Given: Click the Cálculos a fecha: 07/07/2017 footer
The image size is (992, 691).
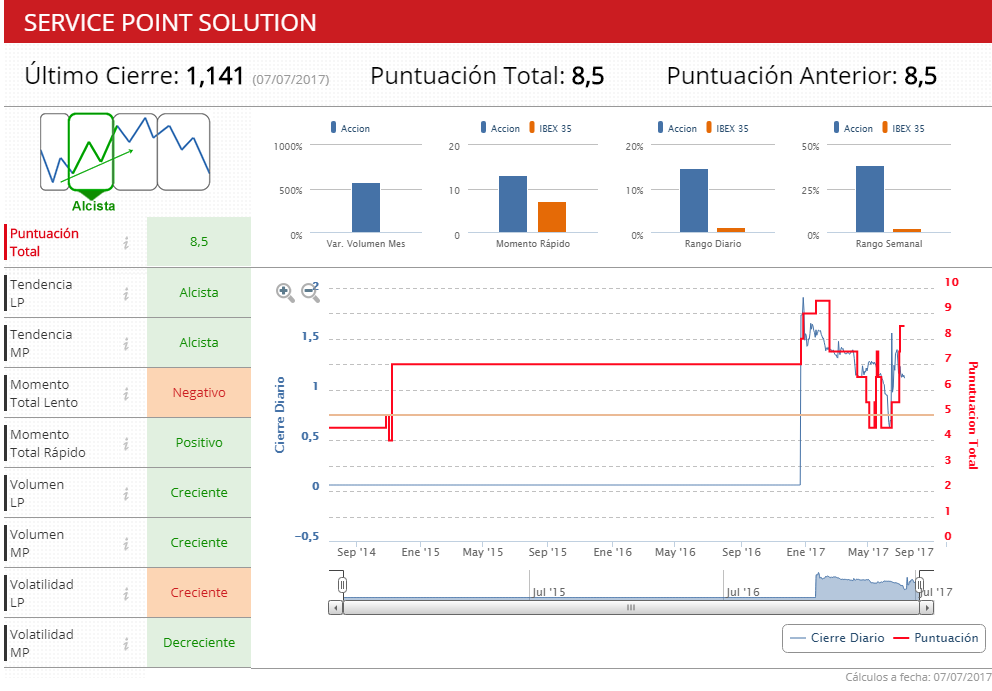Looking at the screenshot, I should (918, 677).
